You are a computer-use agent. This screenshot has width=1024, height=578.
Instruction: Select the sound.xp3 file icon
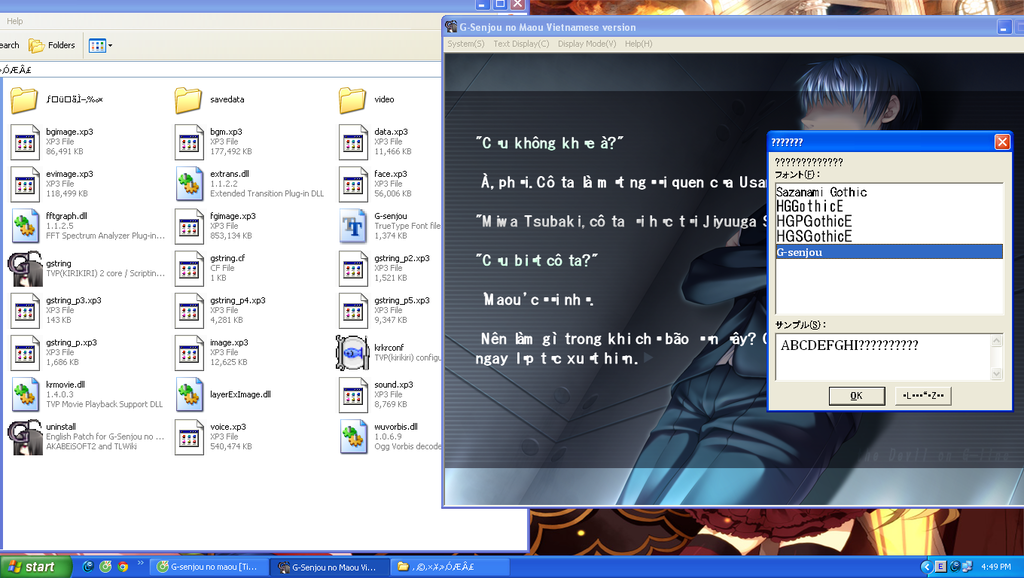[353, 394]
